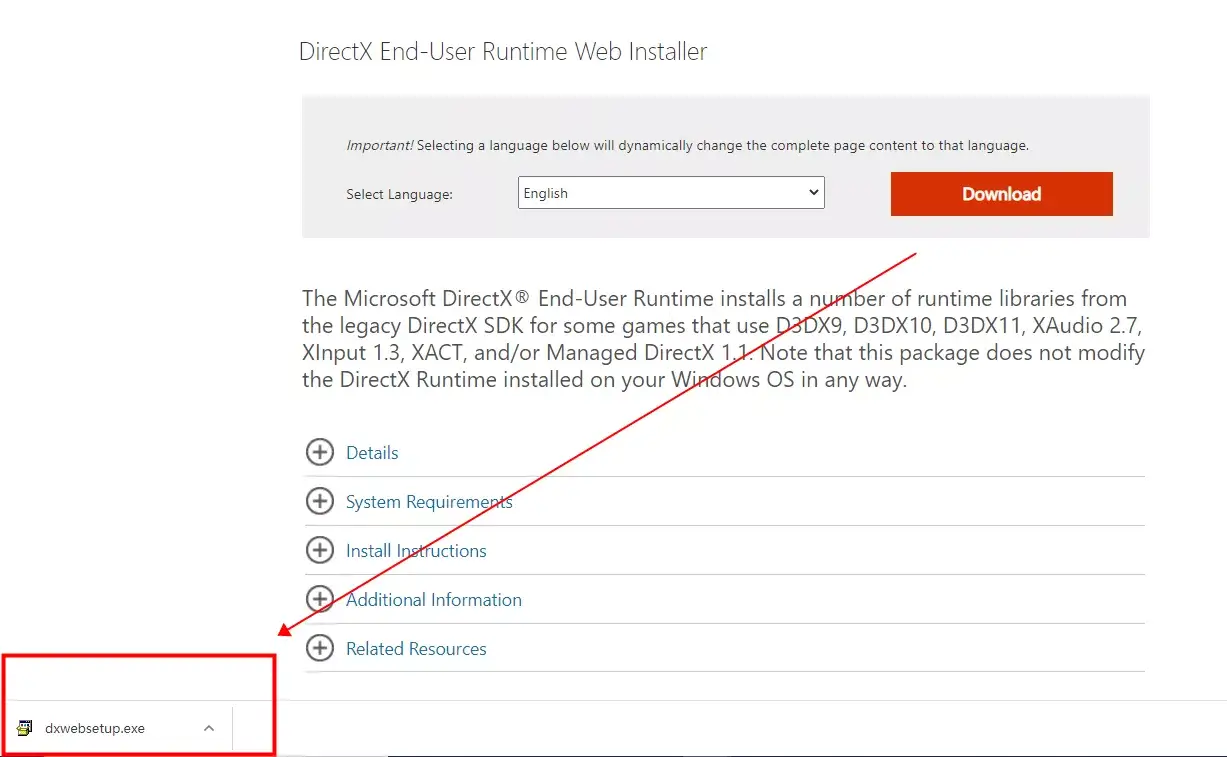
Task: Click the plus icon beside Install Instructions
Action: (x=319, y=550)
